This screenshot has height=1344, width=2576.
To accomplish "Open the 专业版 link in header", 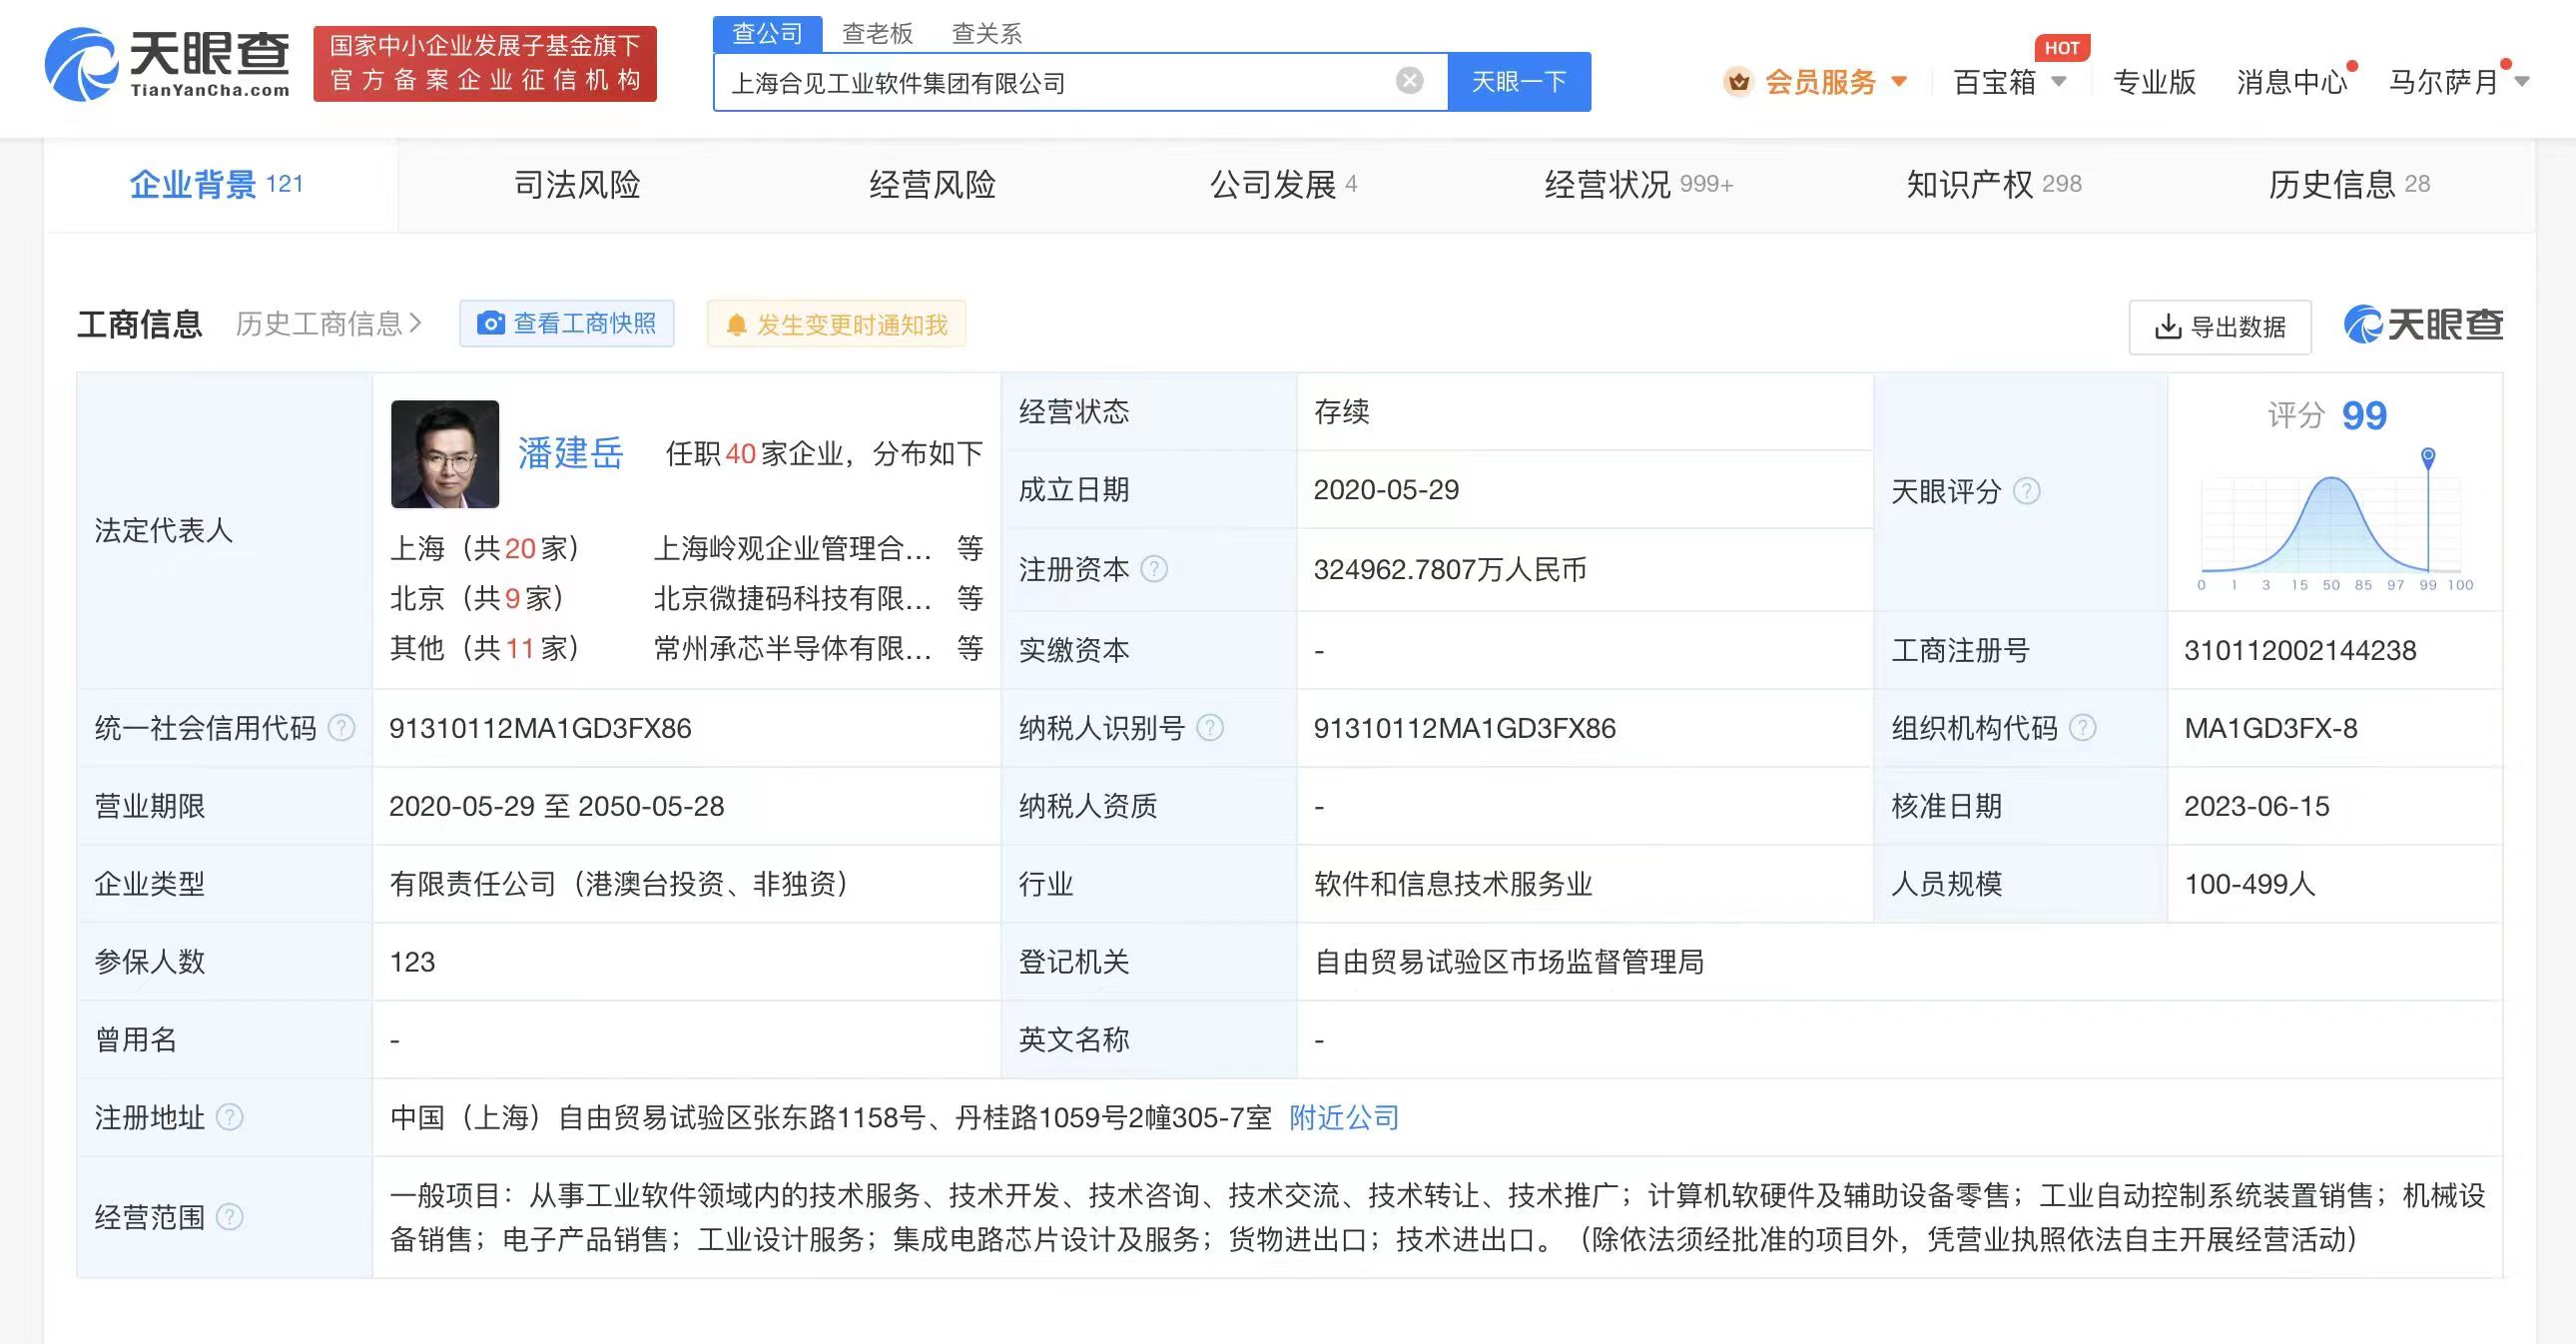I will pos(2154,82).
